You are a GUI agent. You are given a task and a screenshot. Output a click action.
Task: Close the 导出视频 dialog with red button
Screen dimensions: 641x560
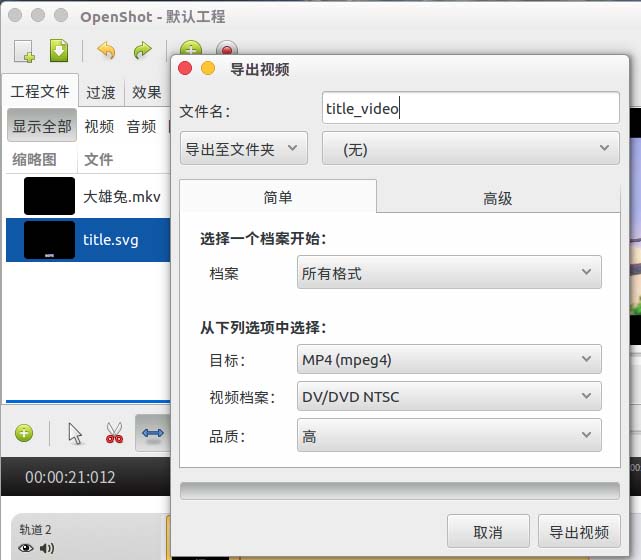click(x=185, y=68)
